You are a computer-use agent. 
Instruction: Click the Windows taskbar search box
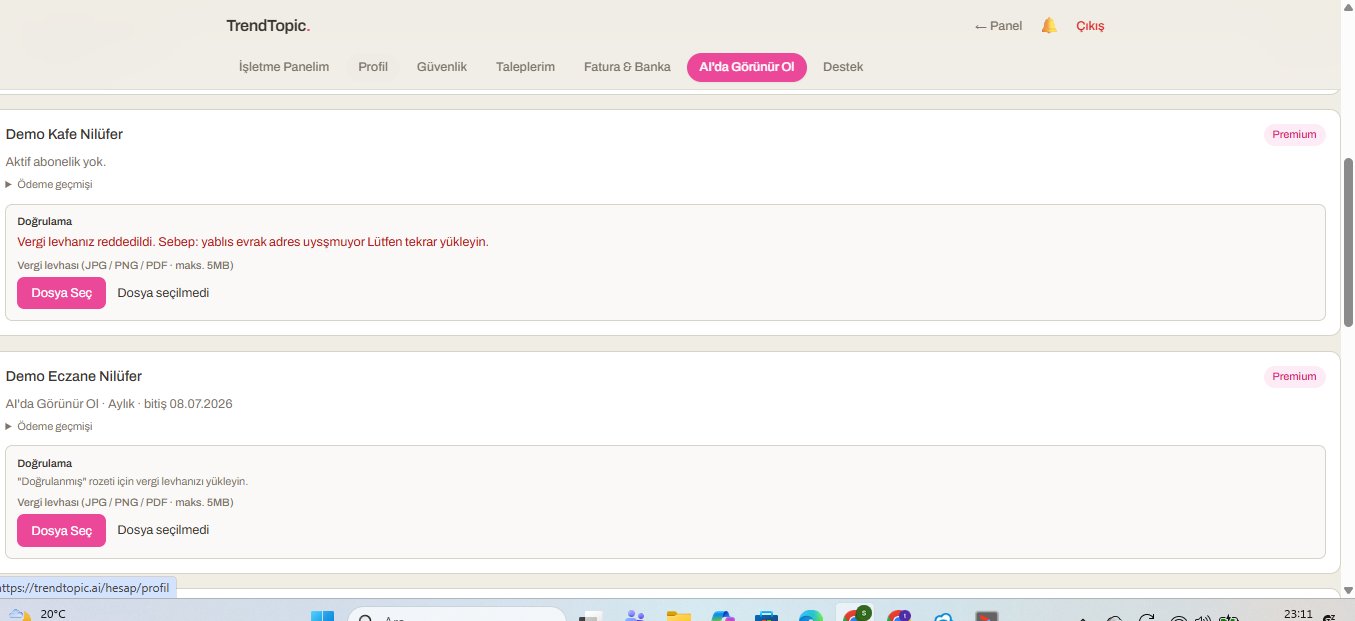(x=455, y=615)
